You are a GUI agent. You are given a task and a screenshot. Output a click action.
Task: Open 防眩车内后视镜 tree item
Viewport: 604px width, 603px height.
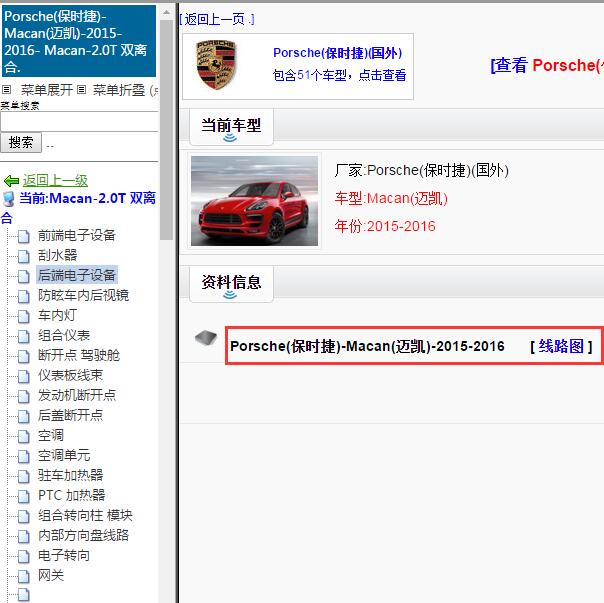pos(83,295)
